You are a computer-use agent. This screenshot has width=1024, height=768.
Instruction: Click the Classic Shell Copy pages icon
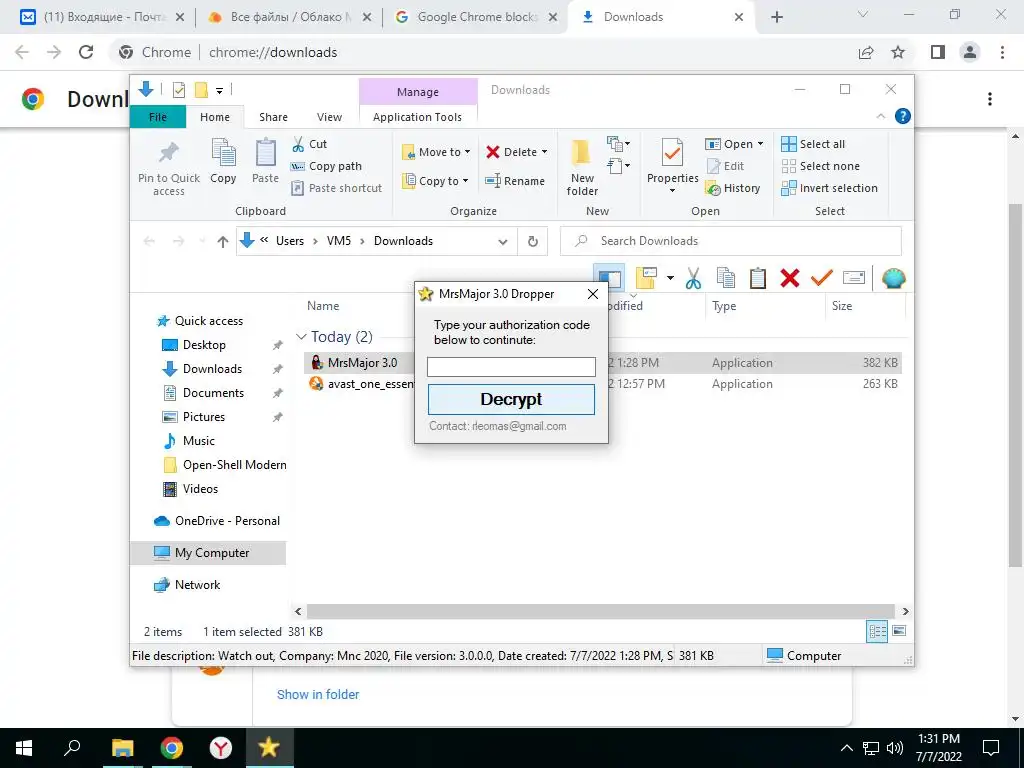726,278
